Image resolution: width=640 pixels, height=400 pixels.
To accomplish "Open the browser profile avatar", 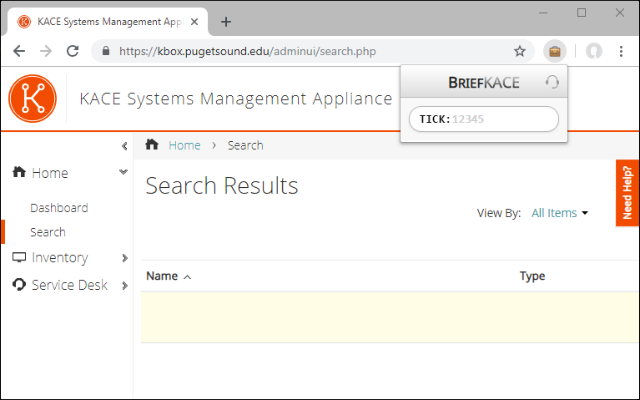I will pos(594,50).
